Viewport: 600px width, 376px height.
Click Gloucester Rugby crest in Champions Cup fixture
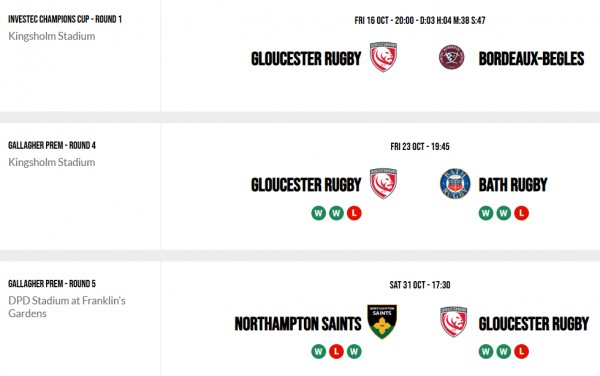pos(383,57)
